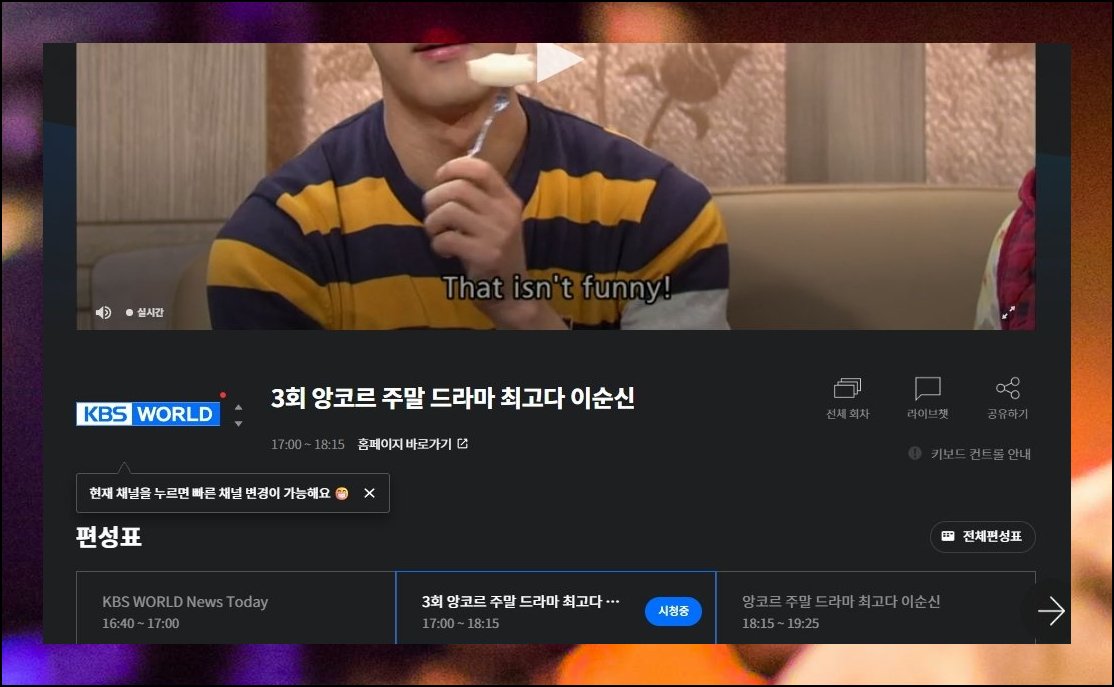1114x687 pixels.
Task: Mute the live stream volume speaker
Action: [x=104, y=313]
